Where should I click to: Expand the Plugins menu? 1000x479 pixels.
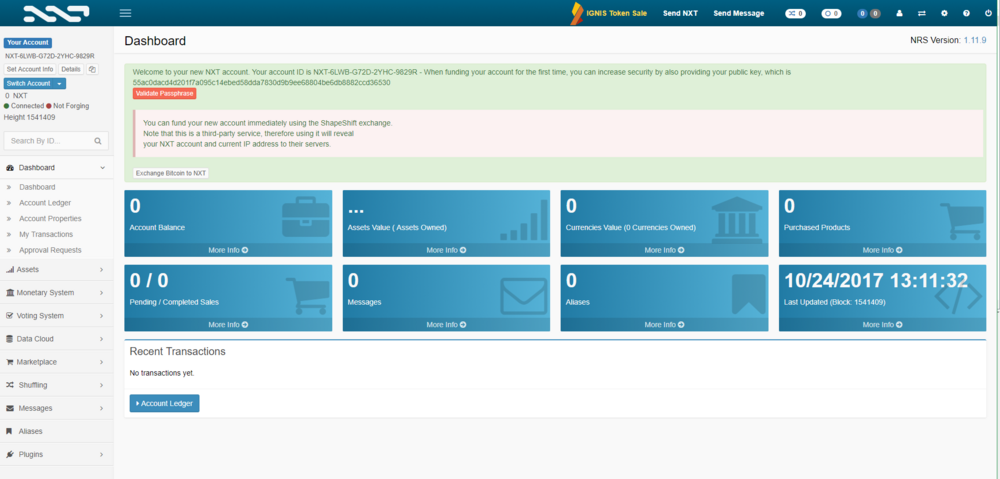pyautogui.click(x=57, y=454)
